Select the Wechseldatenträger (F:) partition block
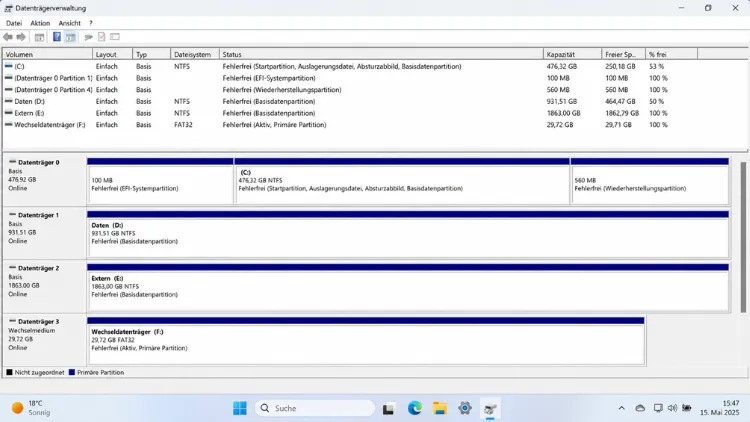The image size is (750, 422). pos(366,341)
